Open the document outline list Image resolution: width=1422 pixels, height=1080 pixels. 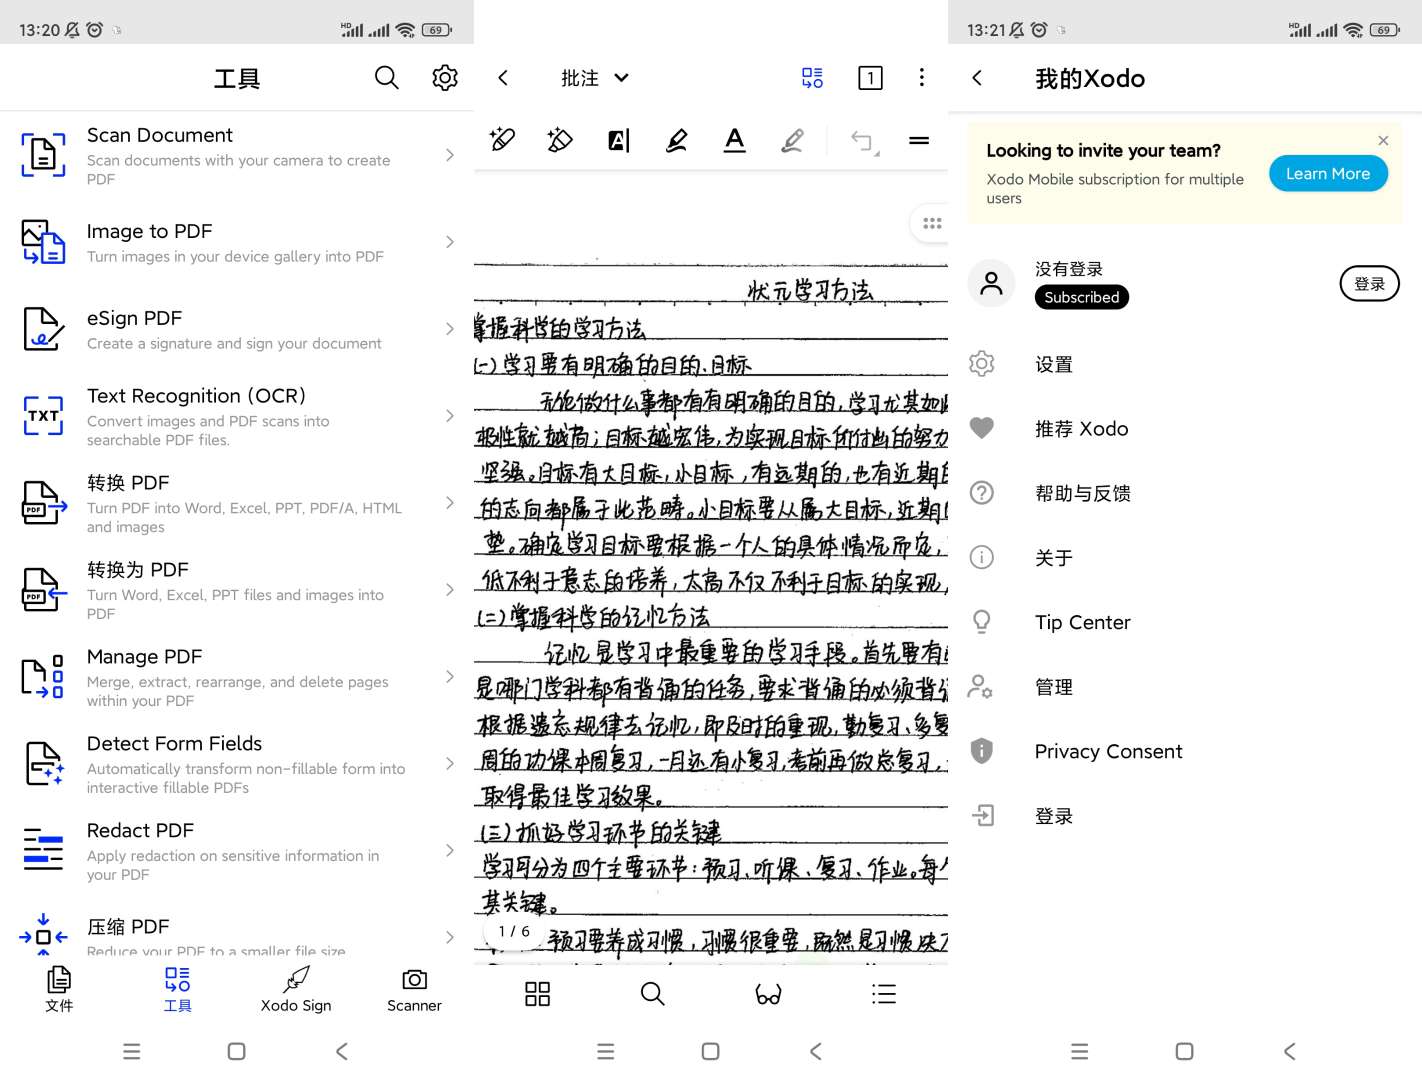click(x=884, y=993)
